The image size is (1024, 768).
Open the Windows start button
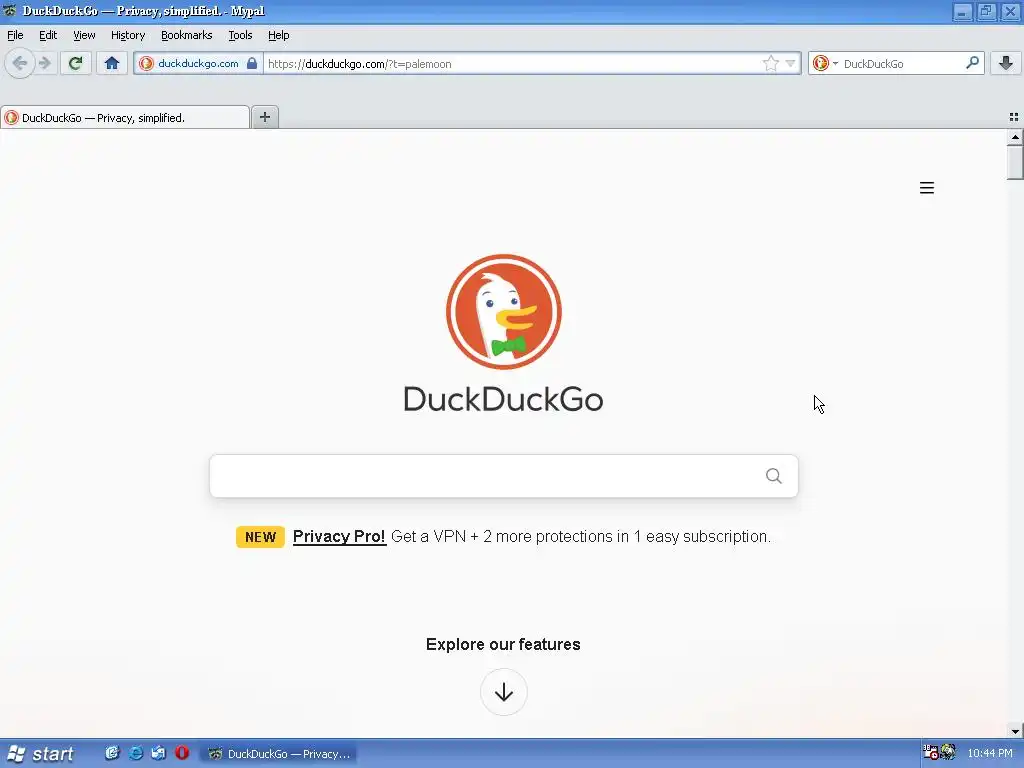41,754
